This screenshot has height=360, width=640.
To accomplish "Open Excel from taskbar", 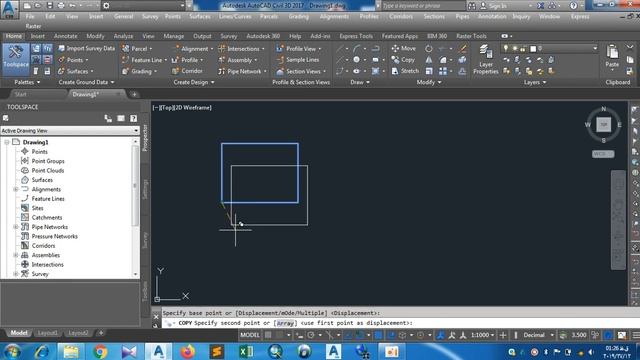I will tap(246, 351).
